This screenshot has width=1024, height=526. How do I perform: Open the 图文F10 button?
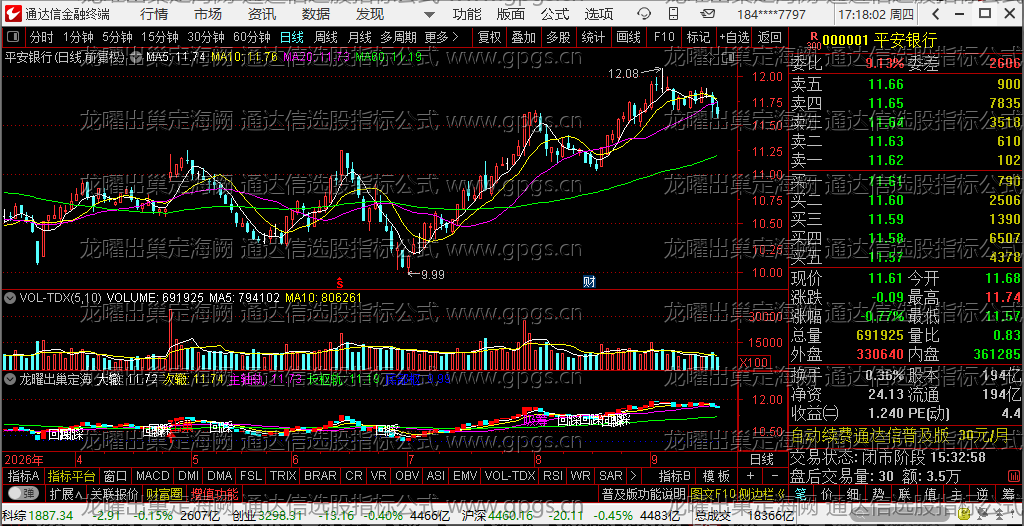coord(714,493)
